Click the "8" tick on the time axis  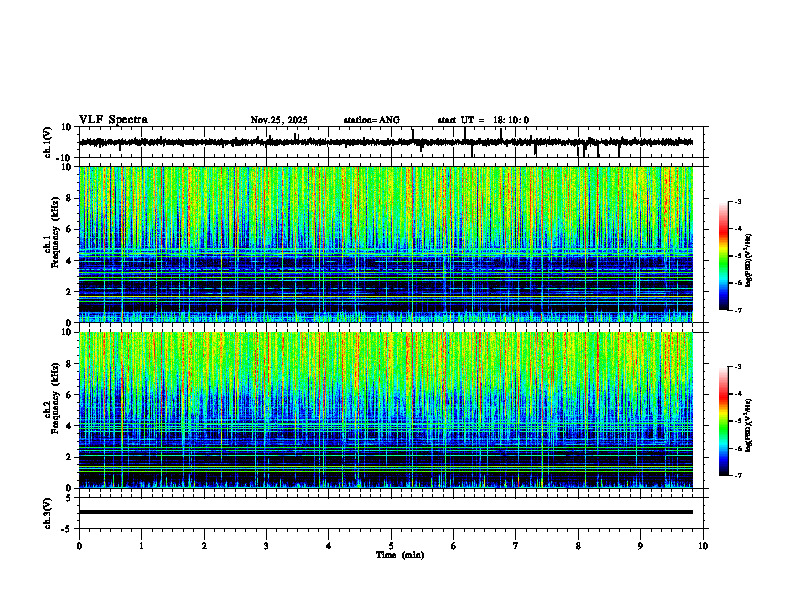pyautogui.click(x=578, y=546)
